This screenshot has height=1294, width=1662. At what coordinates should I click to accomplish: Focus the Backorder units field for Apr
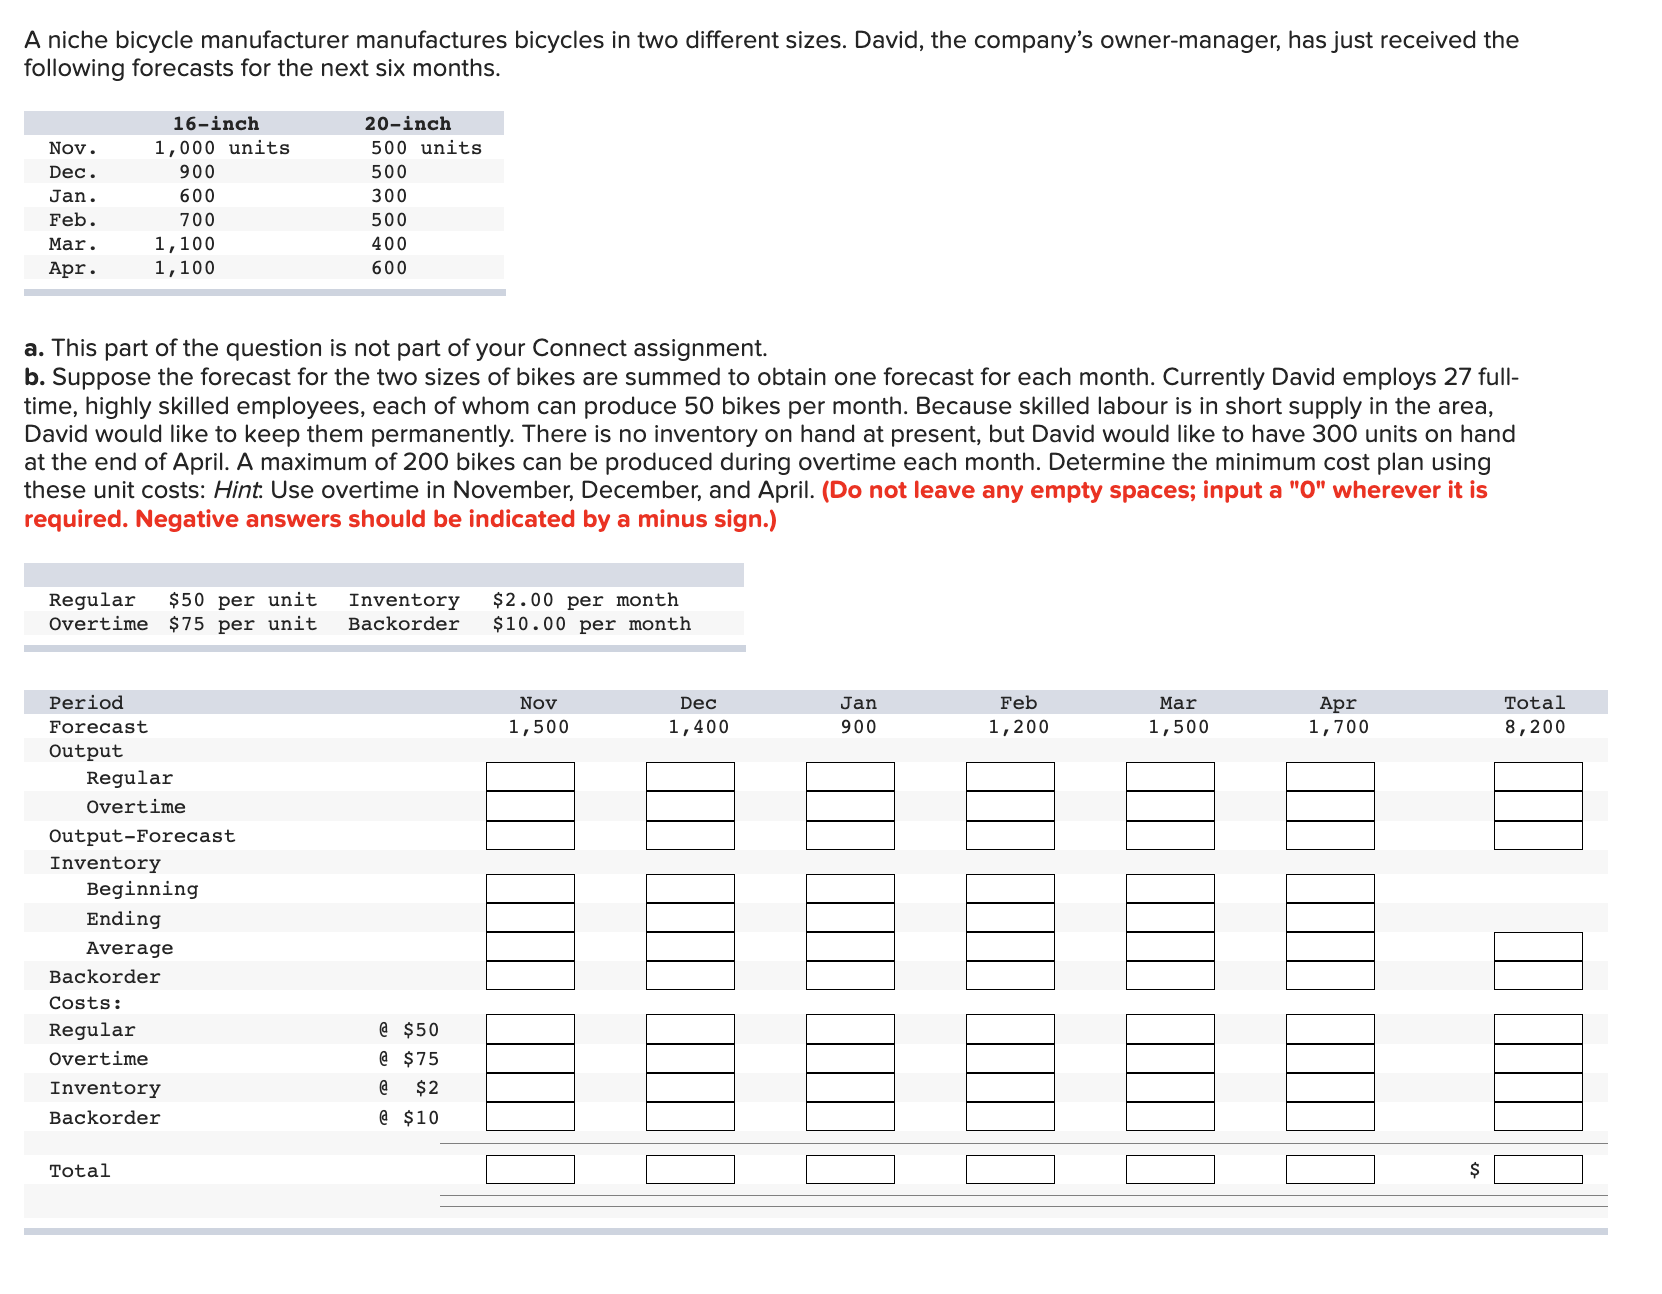click(x=1330, y=976)
